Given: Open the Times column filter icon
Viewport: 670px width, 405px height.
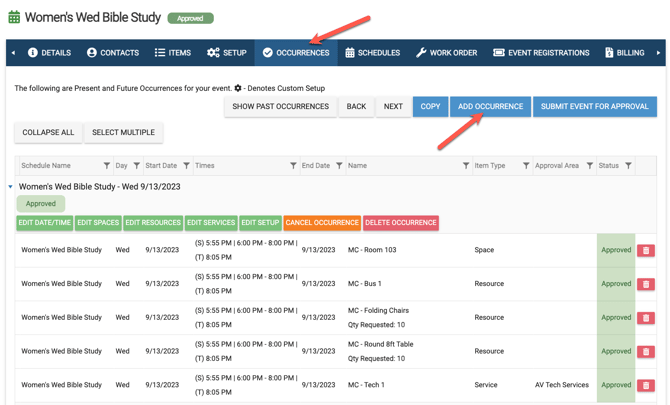Looking at the screenshot, I should [x=293, y=166].
